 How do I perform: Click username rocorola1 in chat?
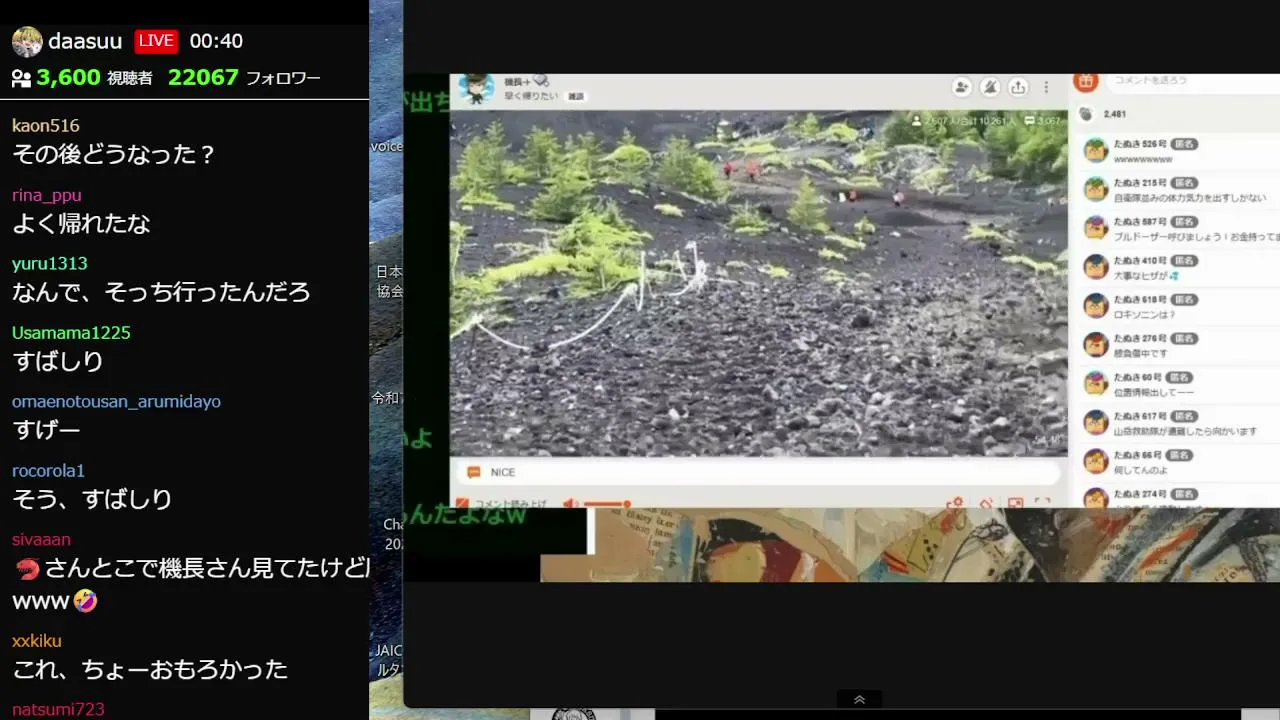tap(48, 471)
